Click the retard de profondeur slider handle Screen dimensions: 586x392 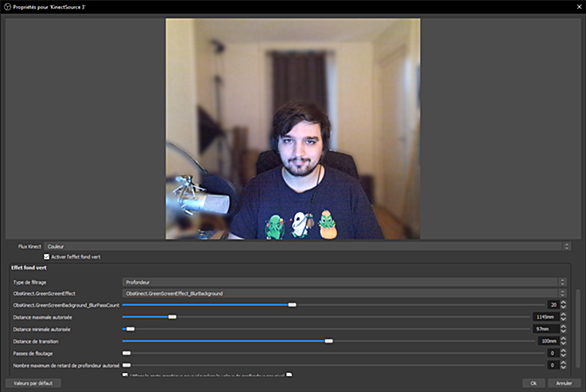coord(127,365)
